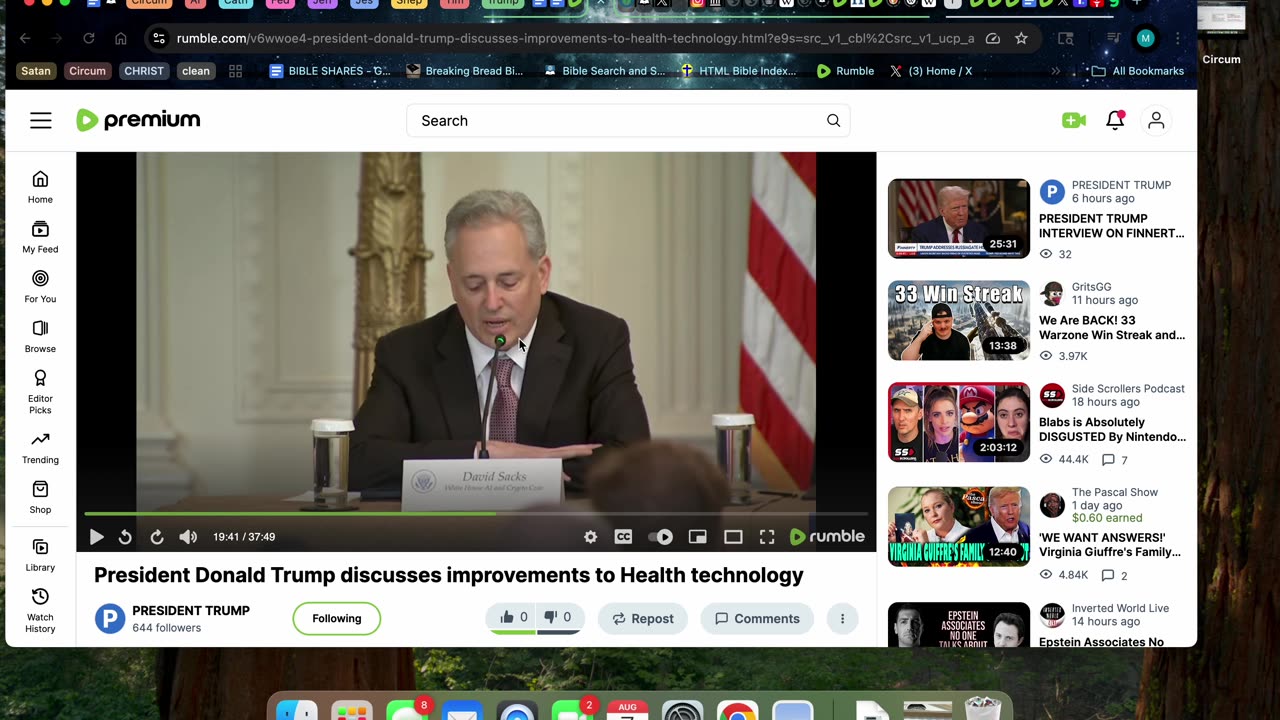Open the Breaking Bread bookmark
The height and width of the screenshot is (720, 1280).
coord(465,71)
